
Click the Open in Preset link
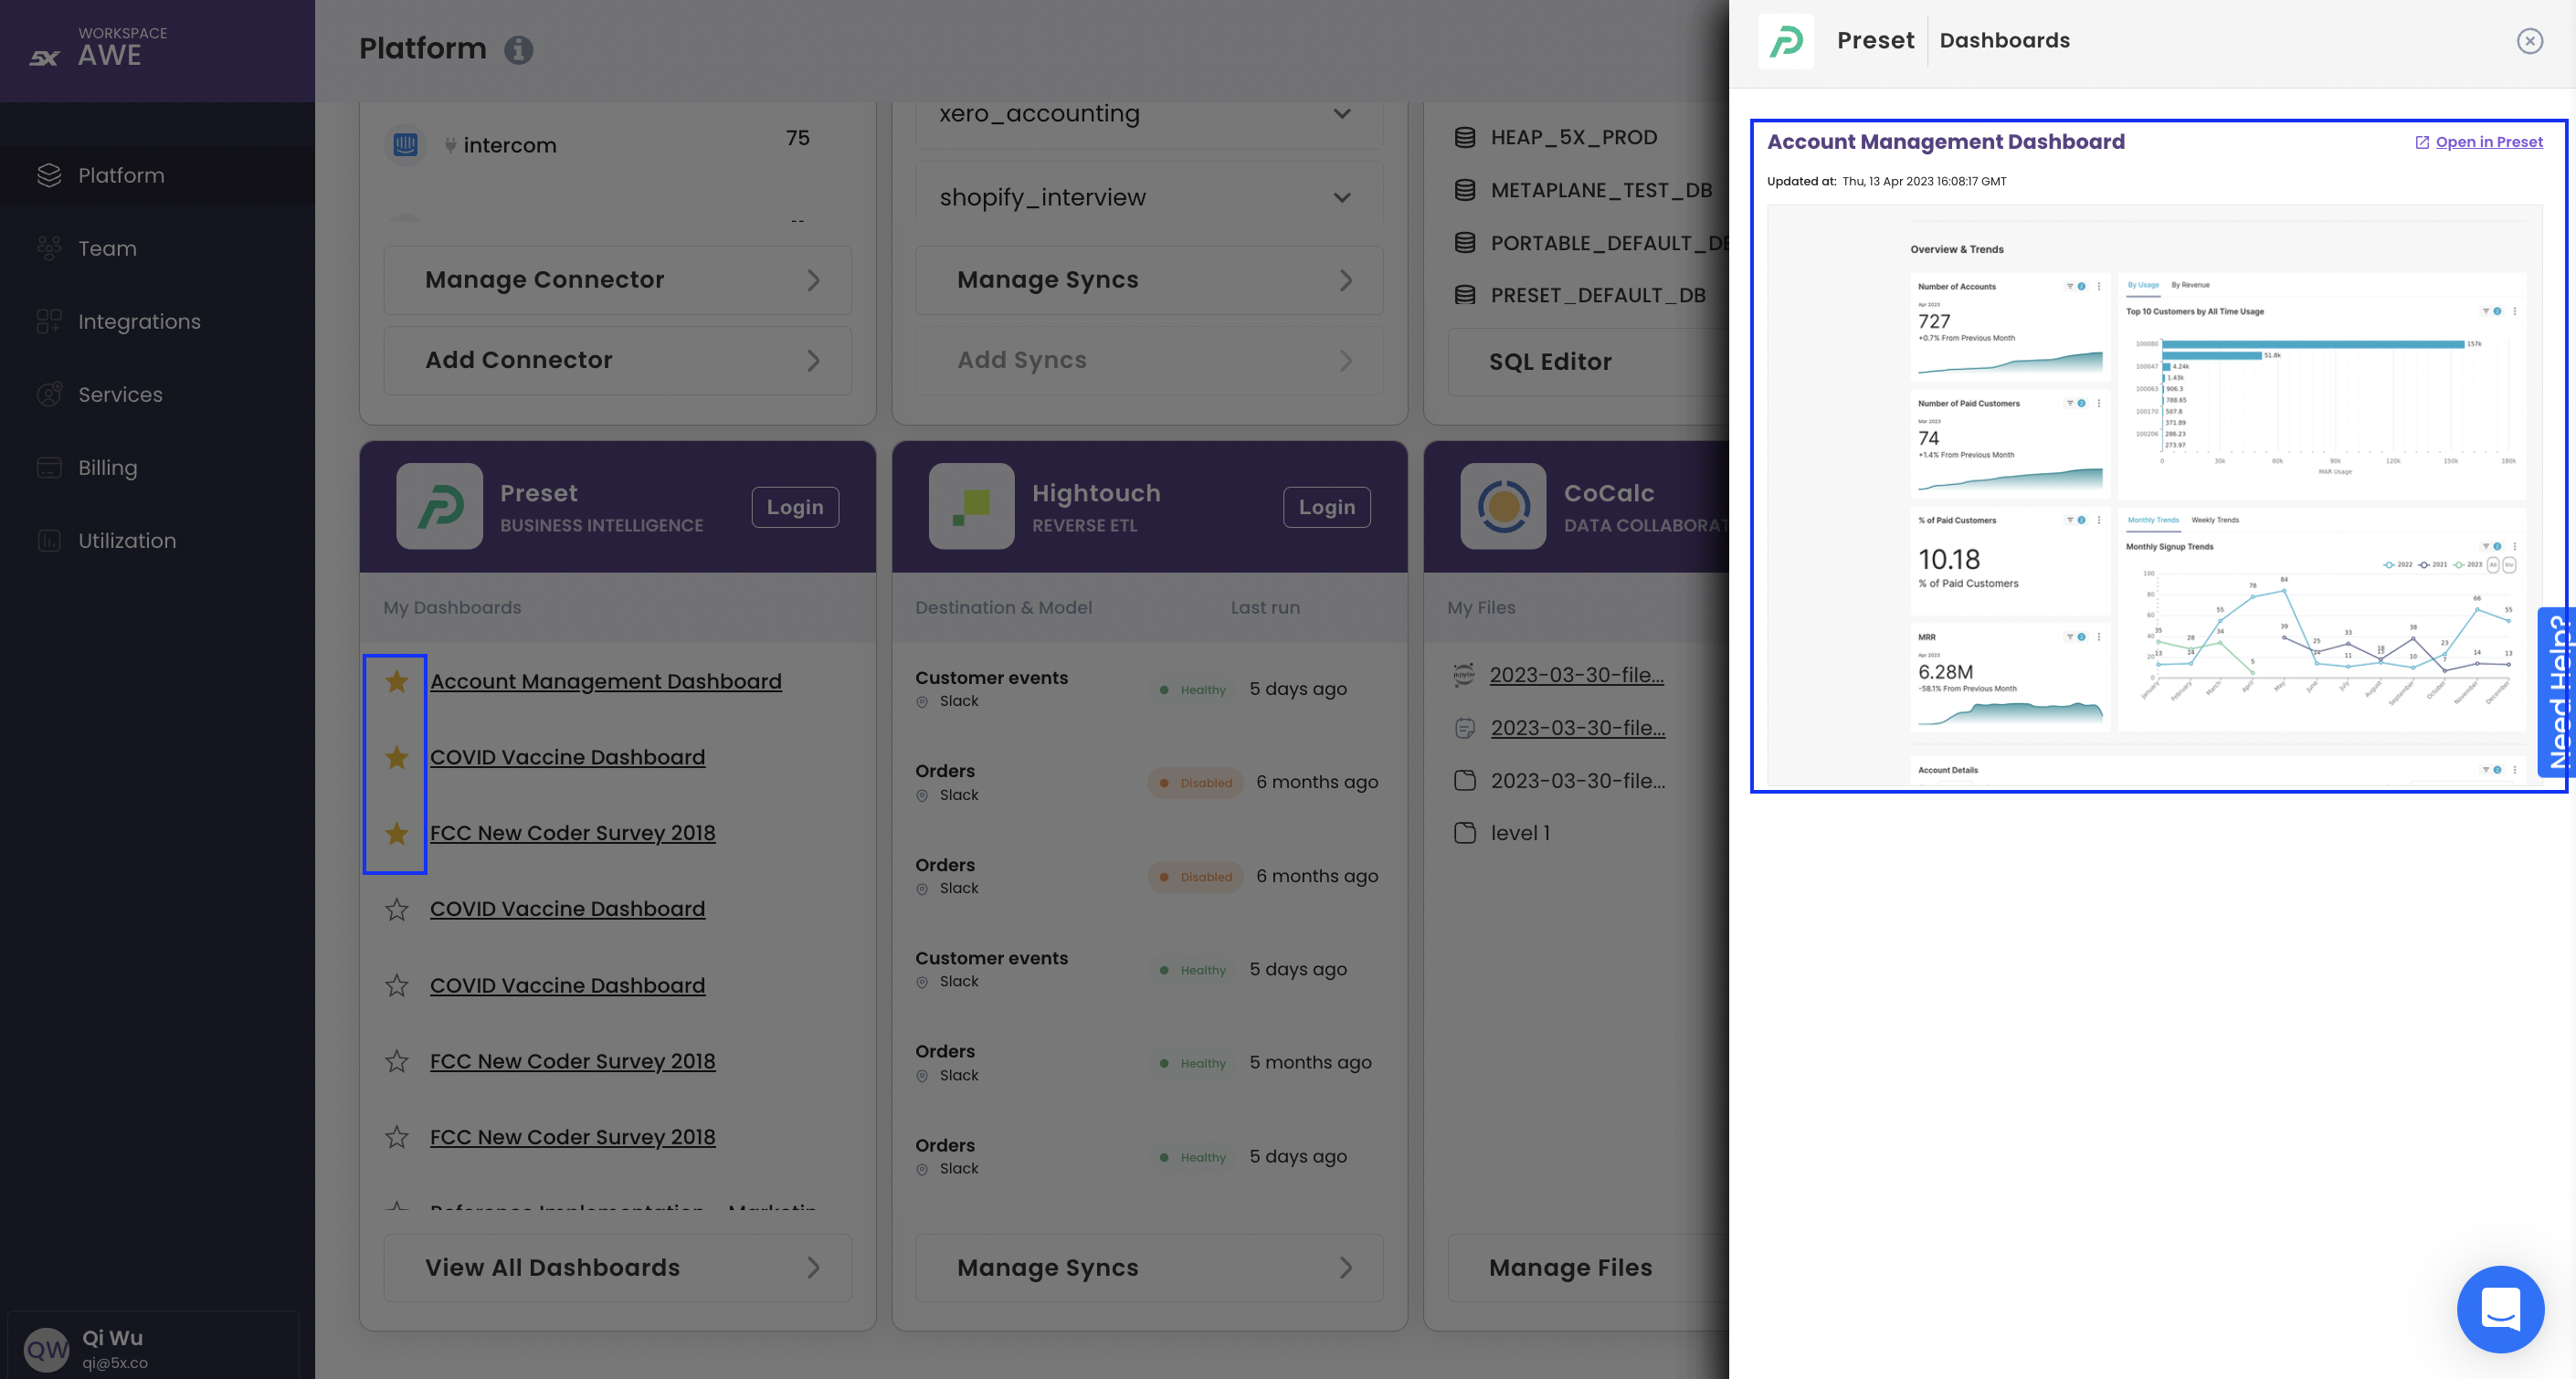click(2488, 142)
